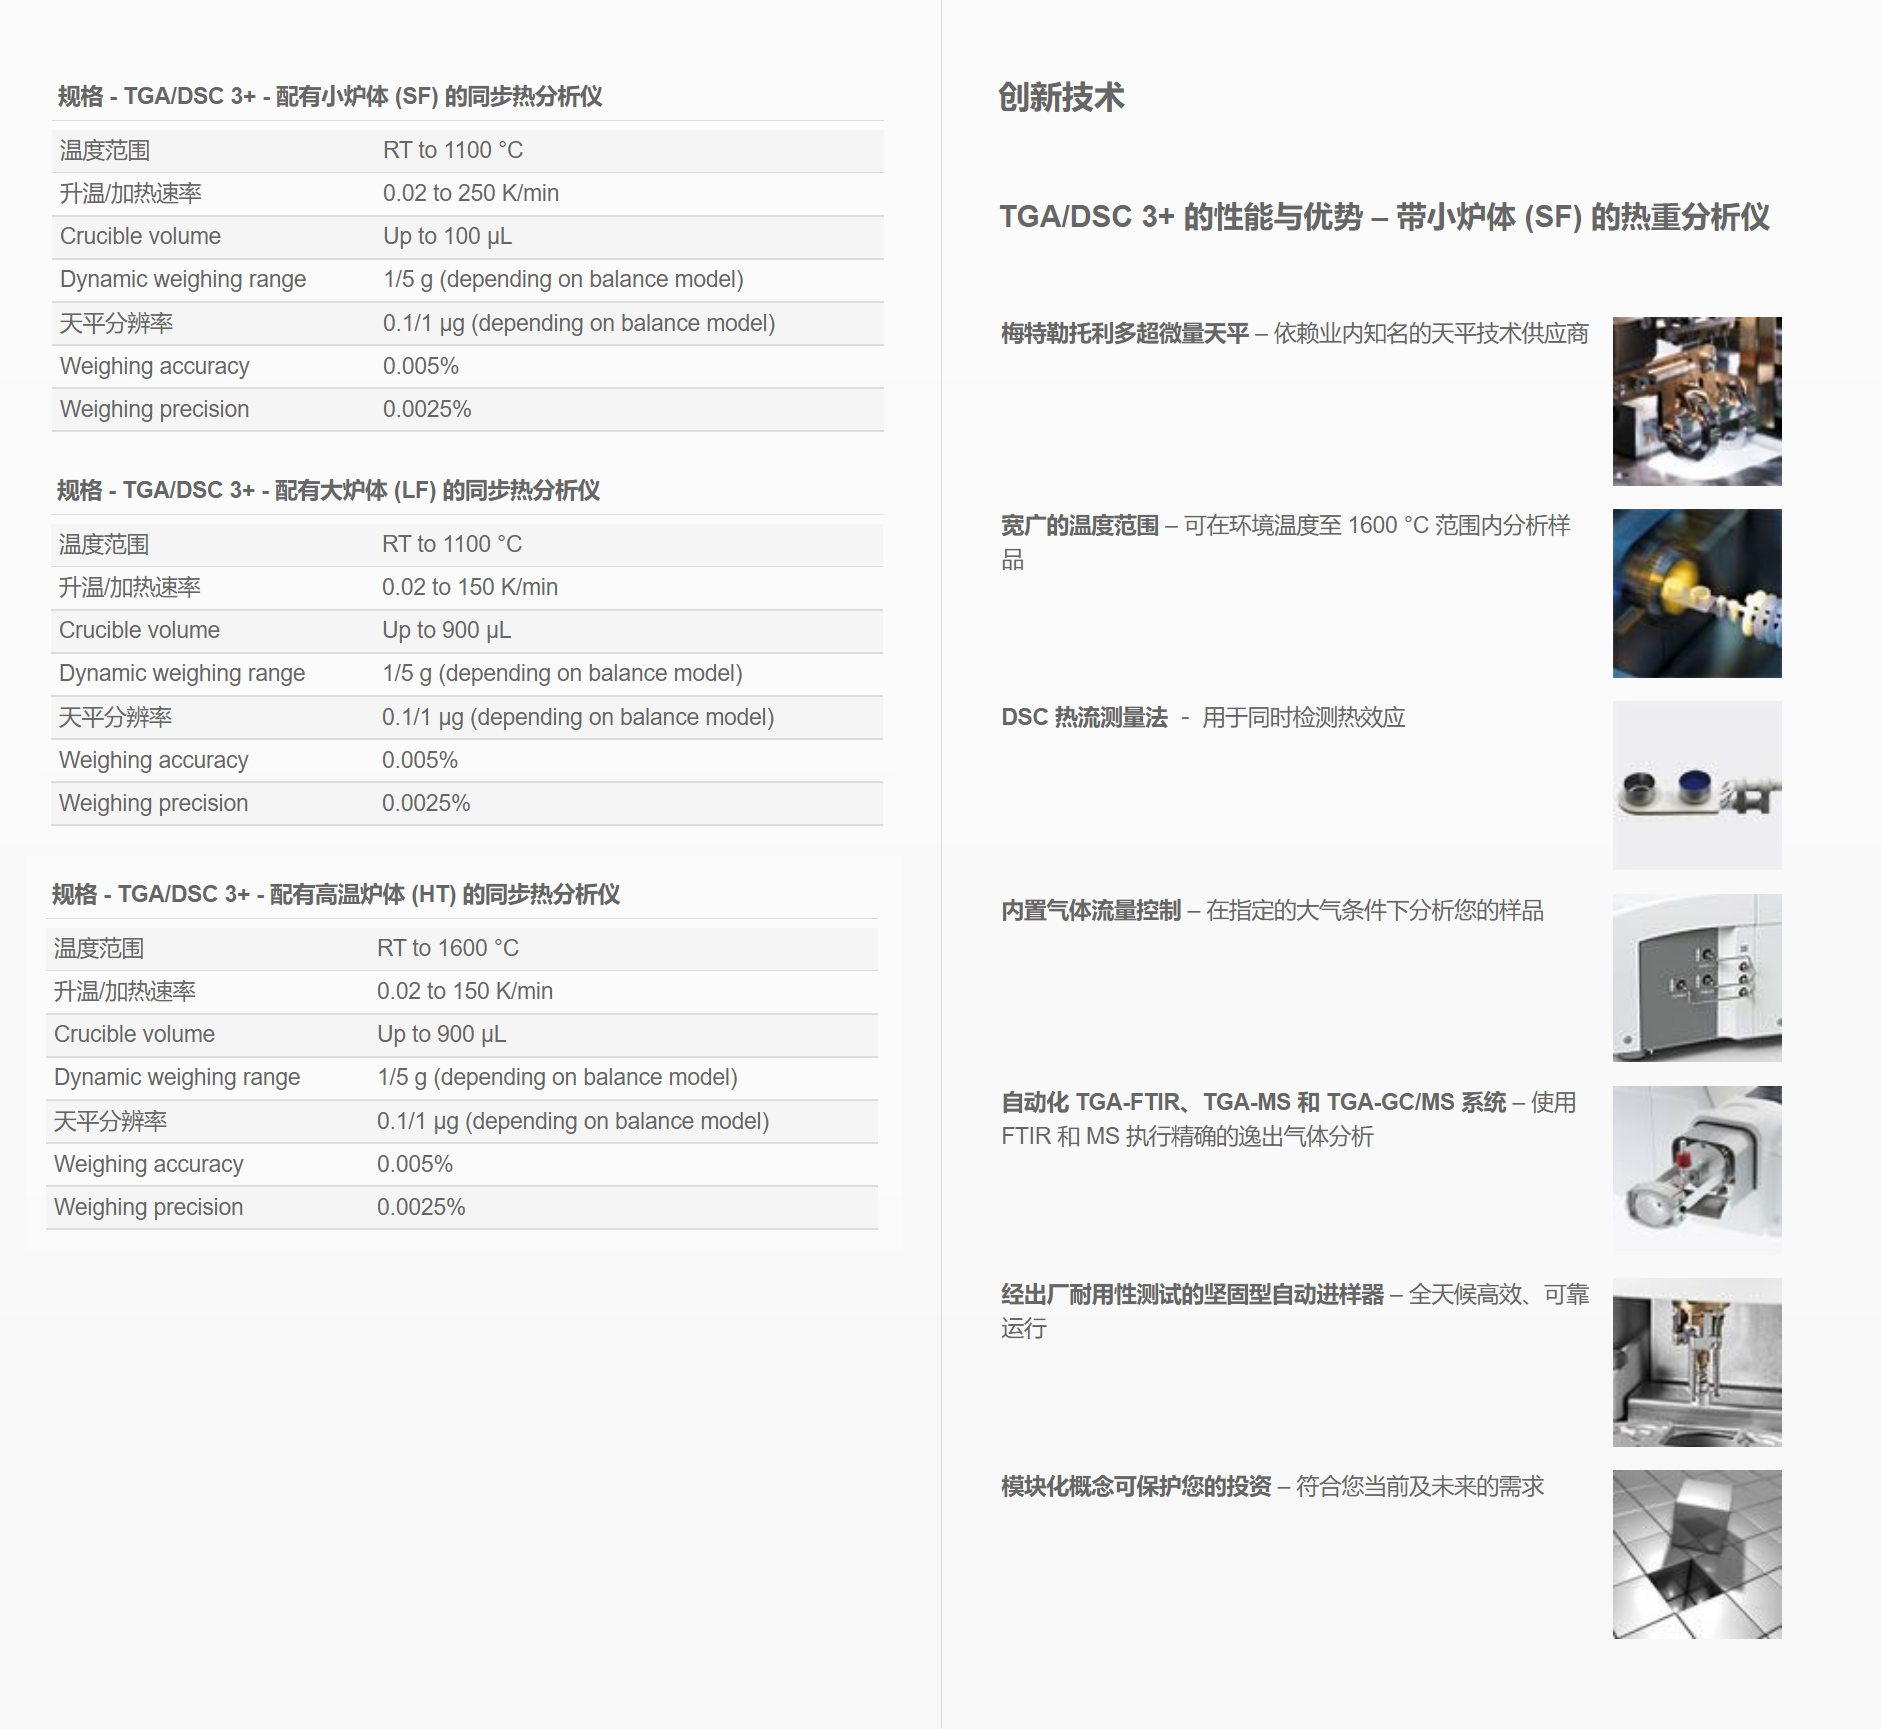Image resolution: width=1881 pixels, height=1729 pixels.
Task: Open the wide temperature range furnace thumbnail
Action: coord(1697,593)
